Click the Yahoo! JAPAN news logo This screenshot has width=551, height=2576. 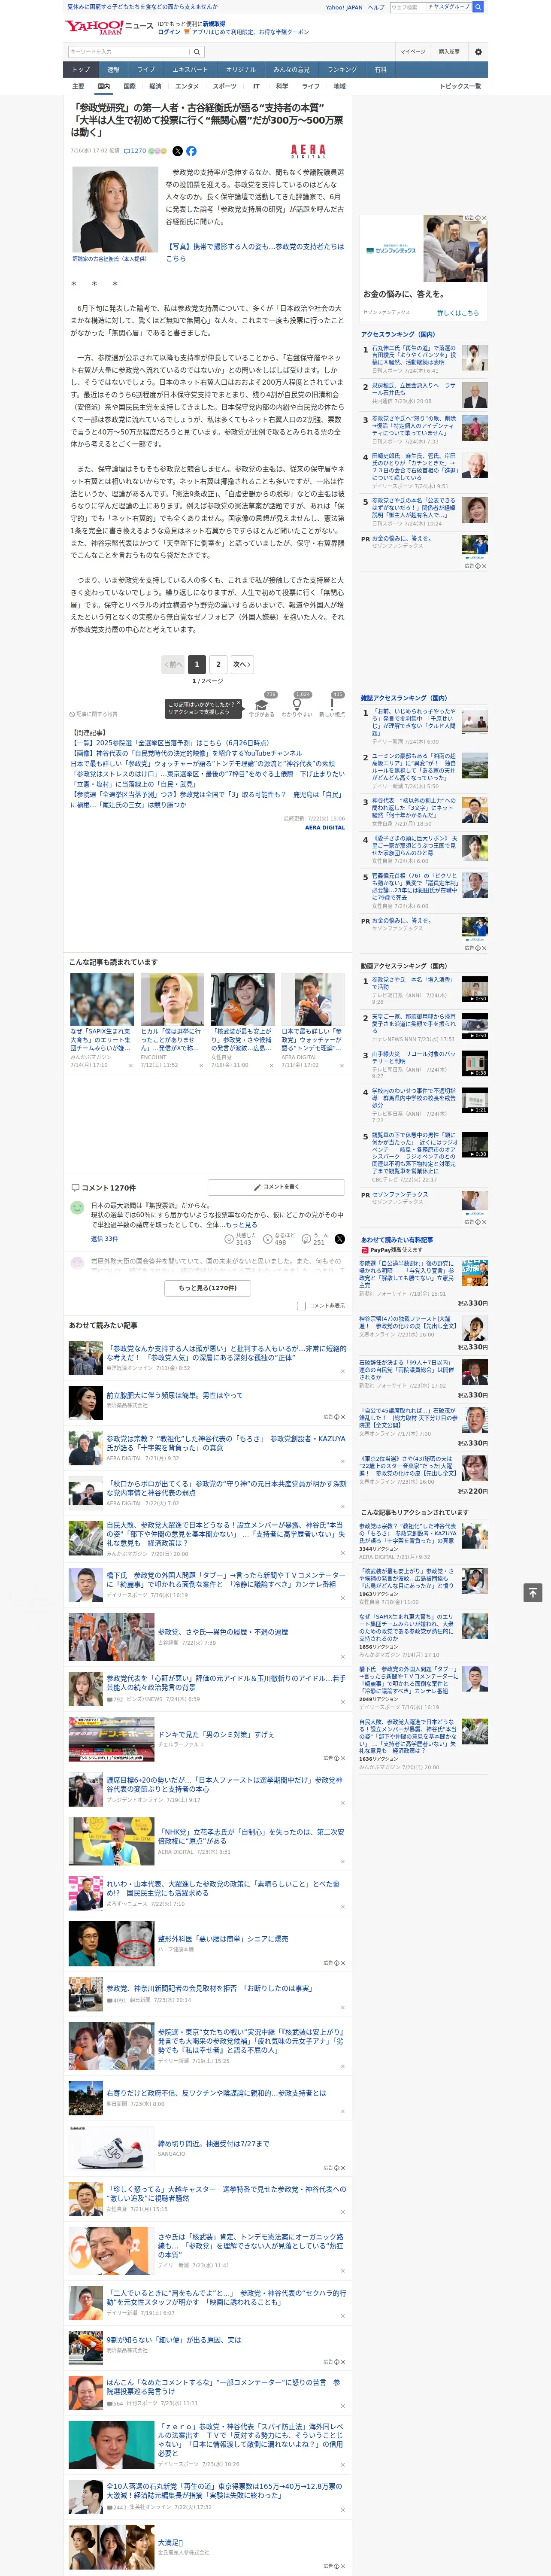point(109,27)
